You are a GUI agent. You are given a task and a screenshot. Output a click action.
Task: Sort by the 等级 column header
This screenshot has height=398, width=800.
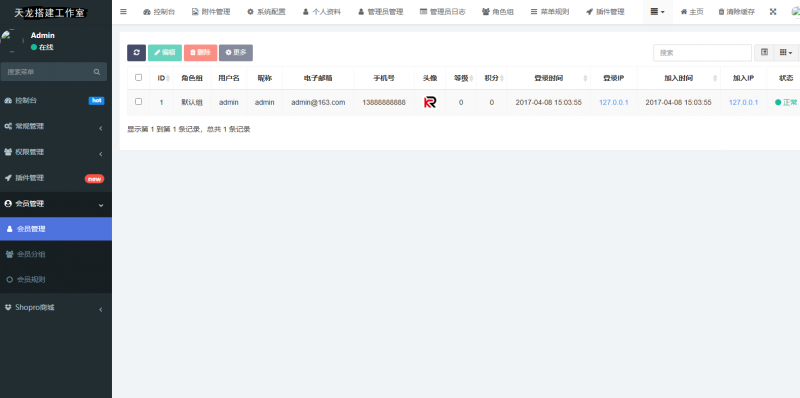tap(461, 78)
